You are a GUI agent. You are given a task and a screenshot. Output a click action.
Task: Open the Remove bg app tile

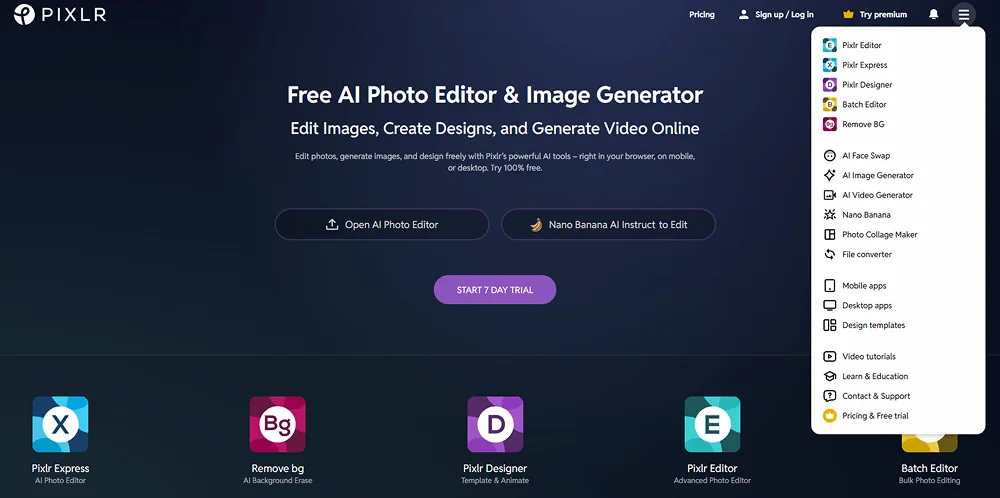click(x=277, y=424)
